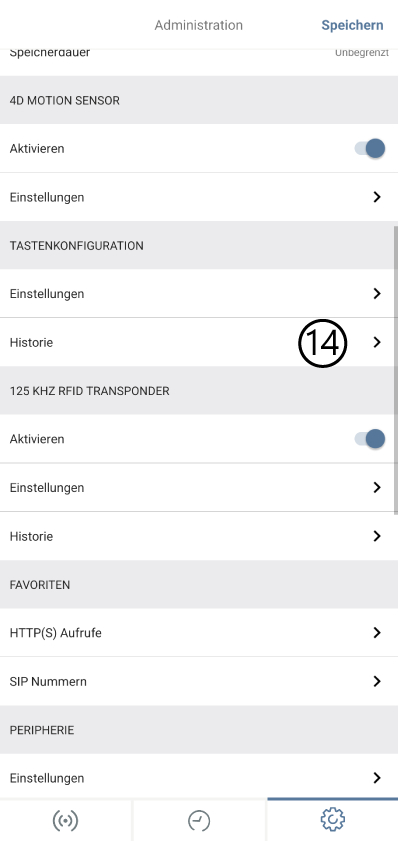Click the chevron next to SIP Nummern
Screen dimensions: 399x841
tap(377, 681)
